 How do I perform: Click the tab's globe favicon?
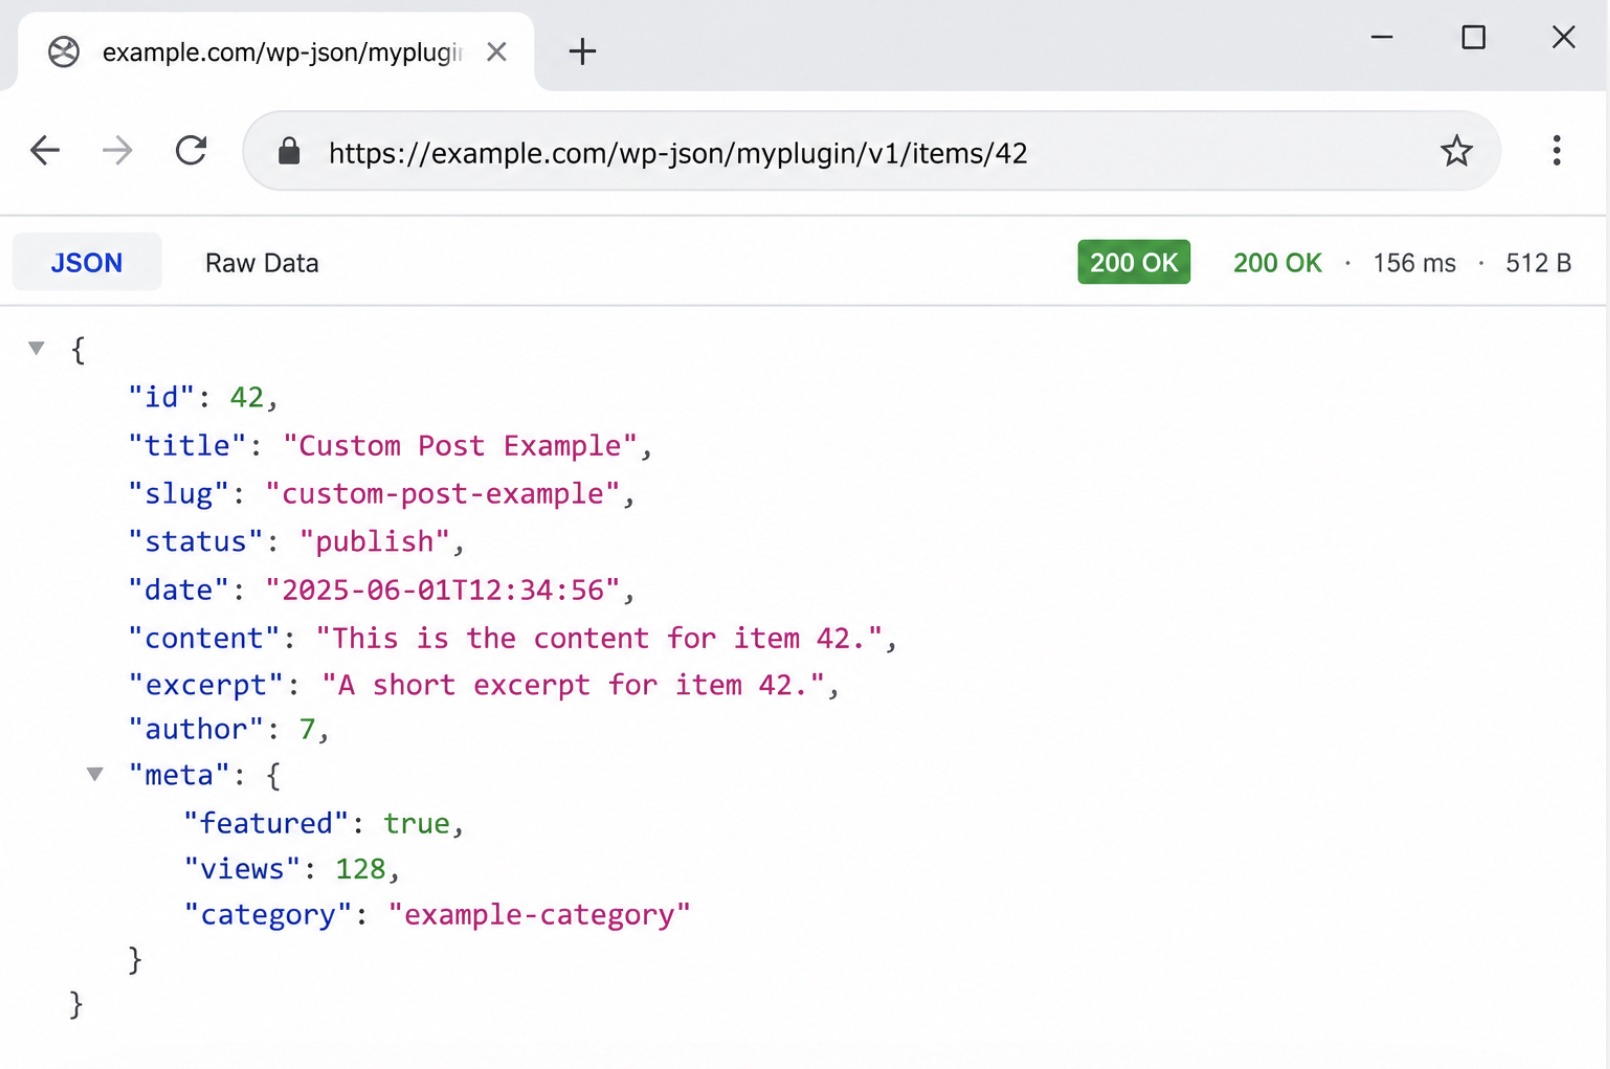64,51
